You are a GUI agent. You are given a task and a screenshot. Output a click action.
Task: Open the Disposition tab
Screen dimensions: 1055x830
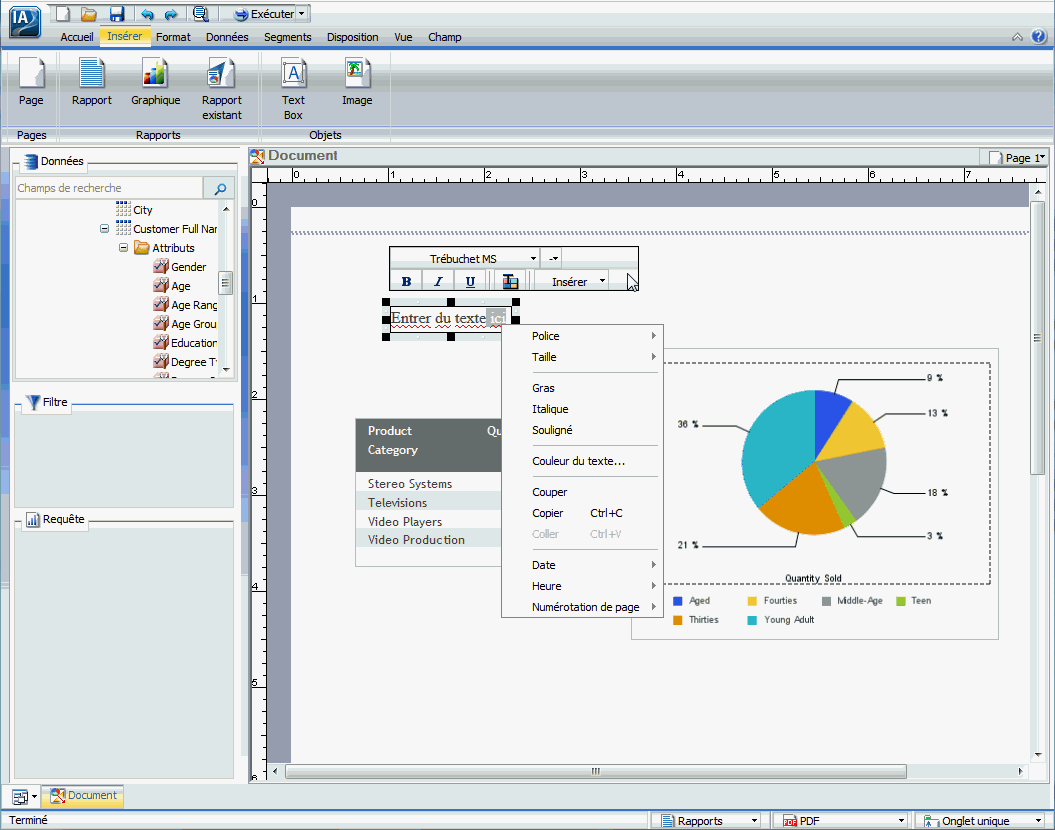(x=352, y=37)
